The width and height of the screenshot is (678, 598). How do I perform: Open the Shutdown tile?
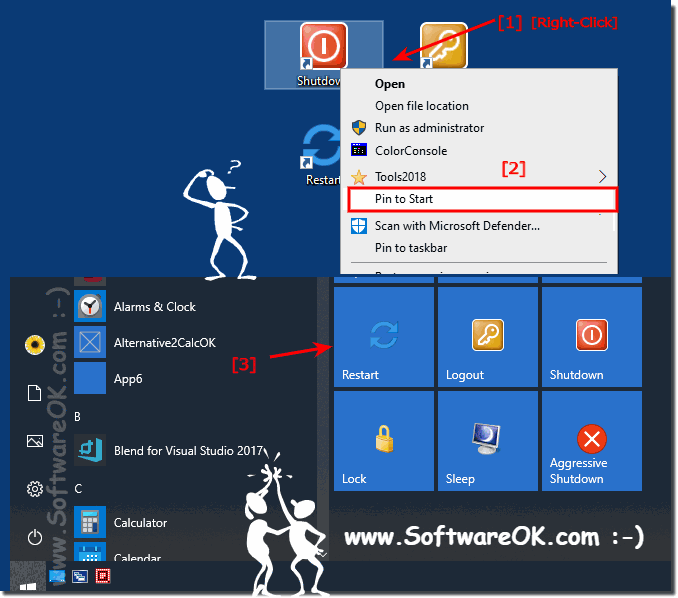tap(592, 337)
